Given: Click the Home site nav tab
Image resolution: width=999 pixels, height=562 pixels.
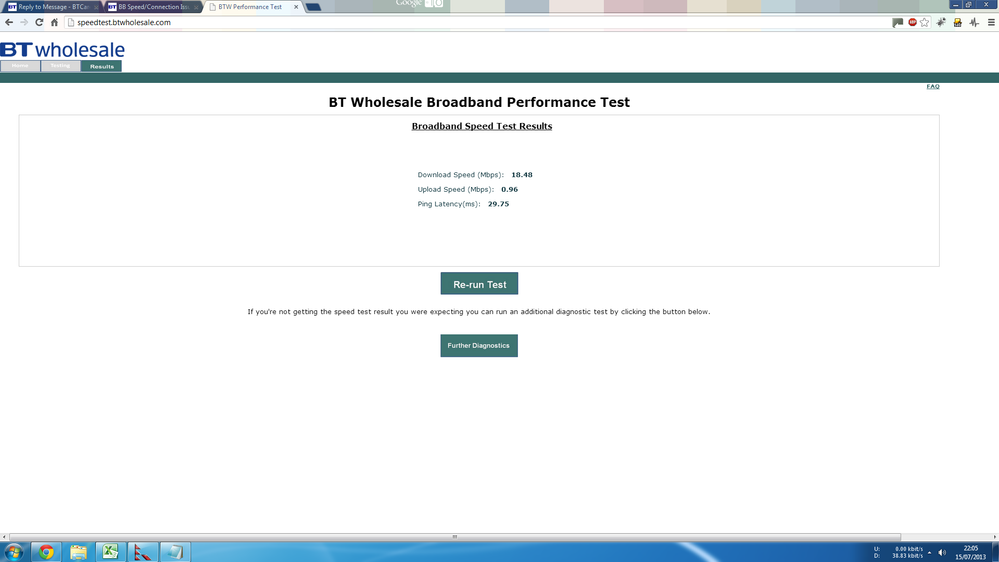Looking at the screenshot, I should [20, 66].
